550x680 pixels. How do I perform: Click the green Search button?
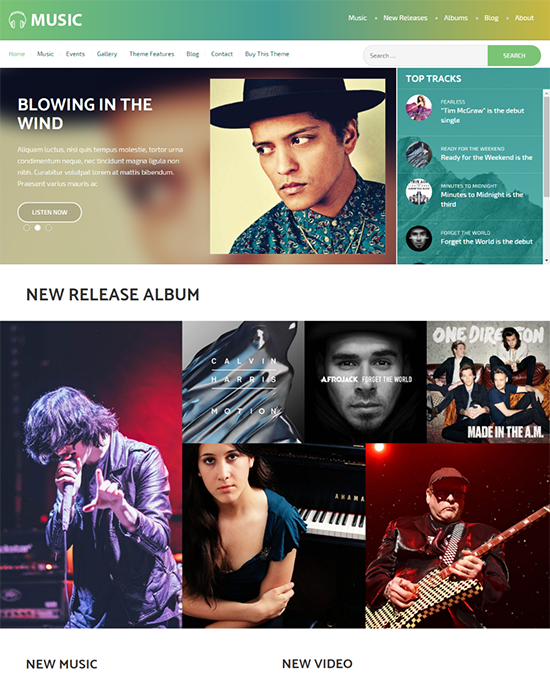point(514,56)
